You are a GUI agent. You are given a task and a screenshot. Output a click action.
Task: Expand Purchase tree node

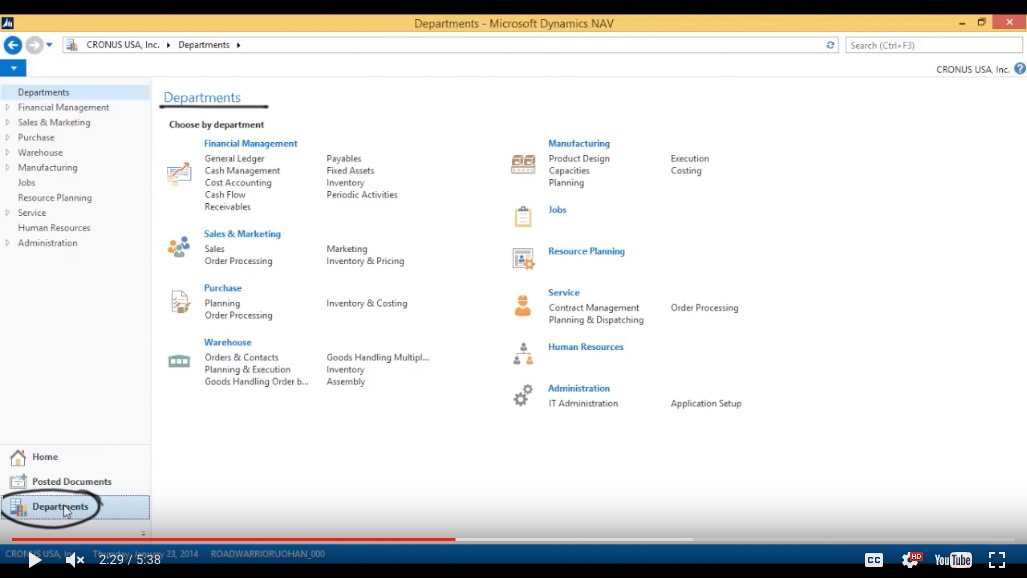click(8, 137)
